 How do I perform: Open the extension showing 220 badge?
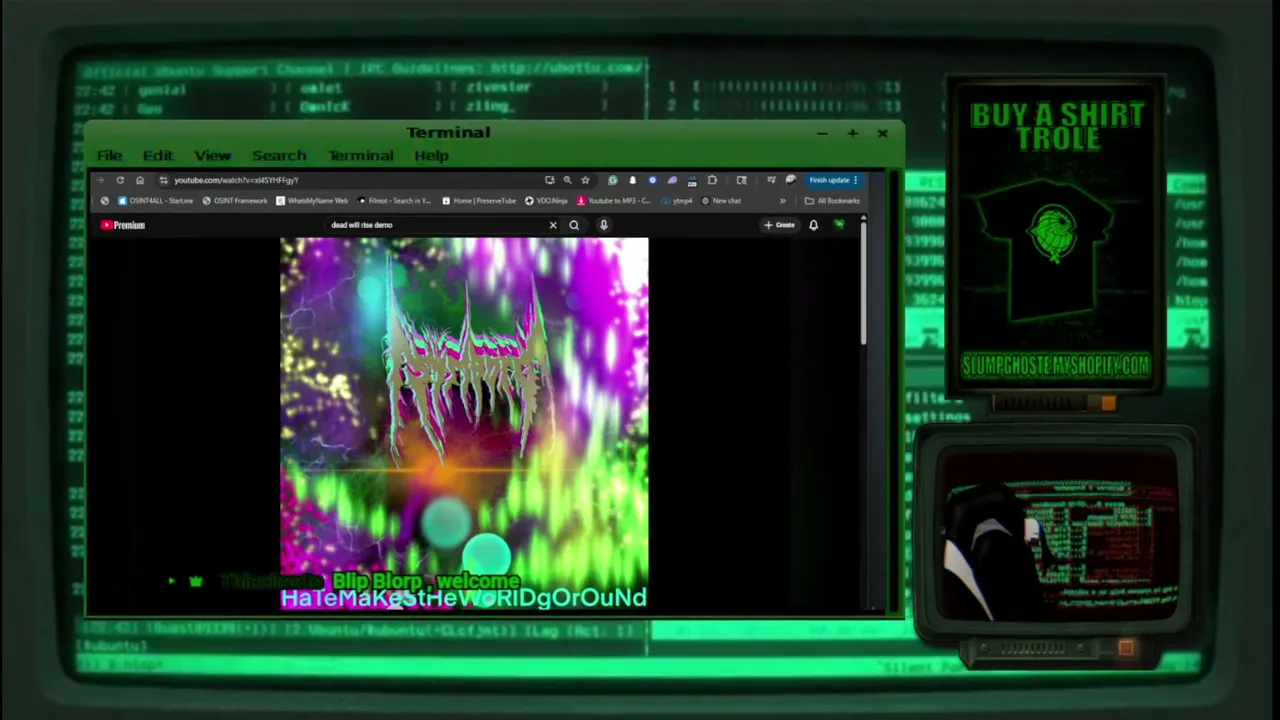[692, 181]
